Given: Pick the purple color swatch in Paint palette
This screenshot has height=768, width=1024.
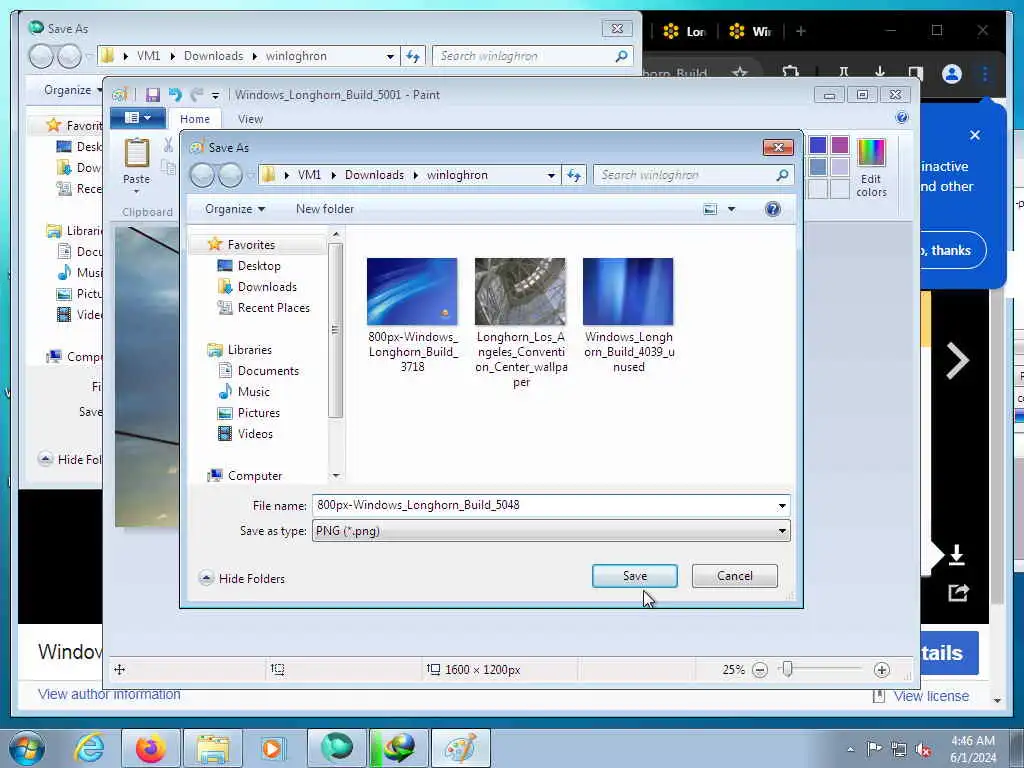Looking at the screenshot, I should (x=840, y=145).
